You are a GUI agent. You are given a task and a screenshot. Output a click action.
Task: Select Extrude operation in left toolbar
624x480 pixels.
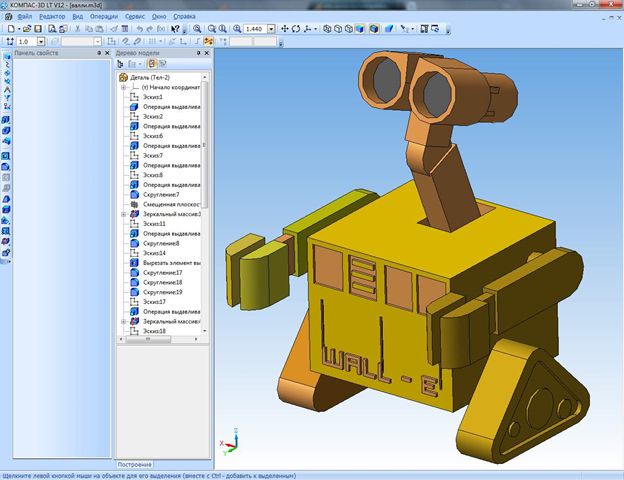[6, 120]
